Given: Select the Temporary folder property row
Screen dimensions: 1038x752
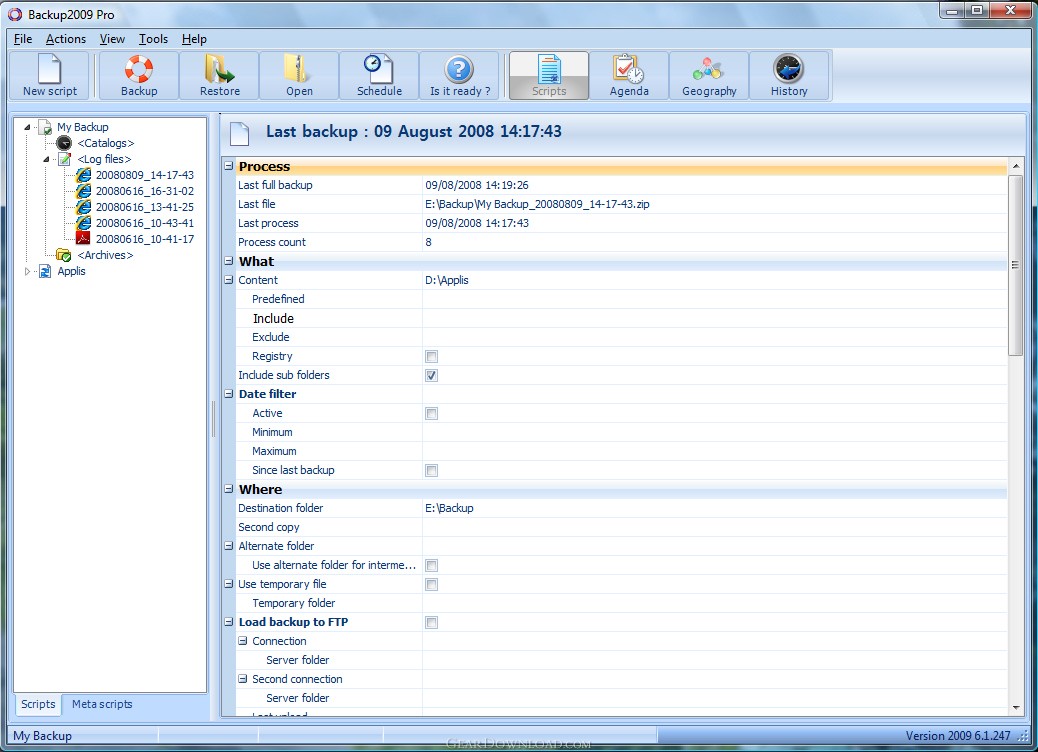Looking at the screenshot, I should pos(622,604).
